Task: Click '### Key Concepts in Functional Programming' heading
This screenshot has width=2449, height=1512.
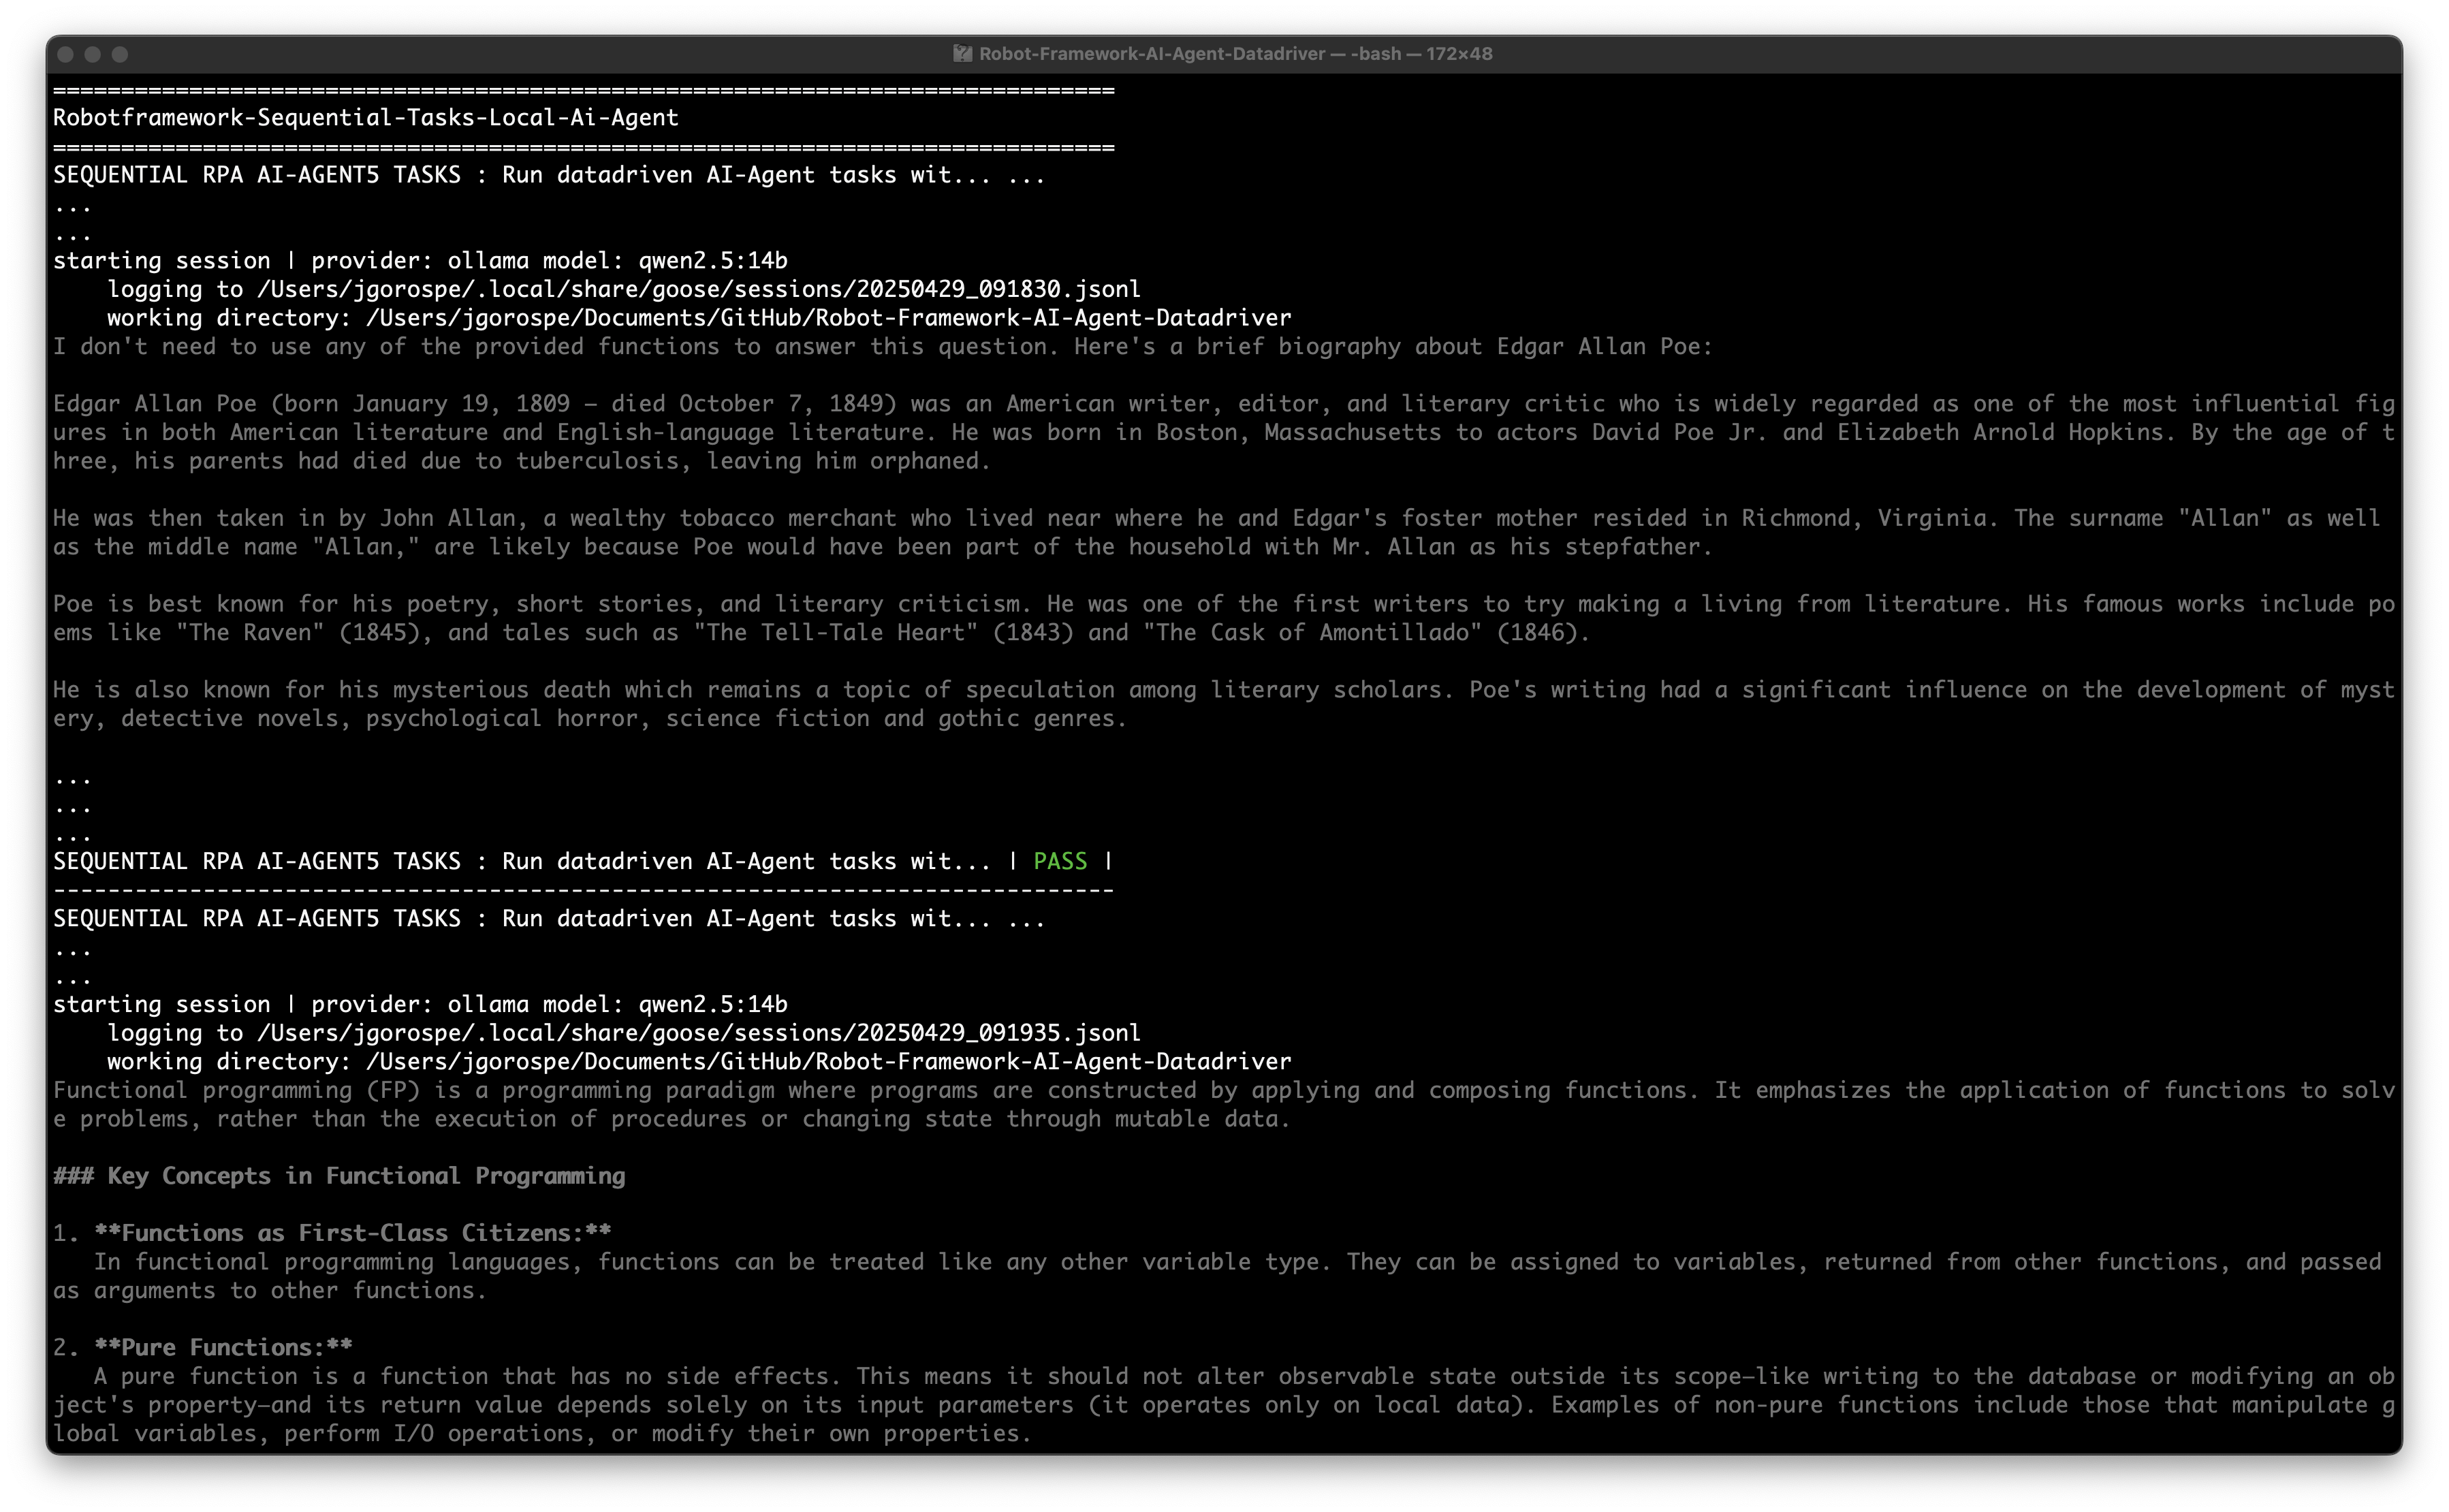Action: click(x=340, y=1176)
